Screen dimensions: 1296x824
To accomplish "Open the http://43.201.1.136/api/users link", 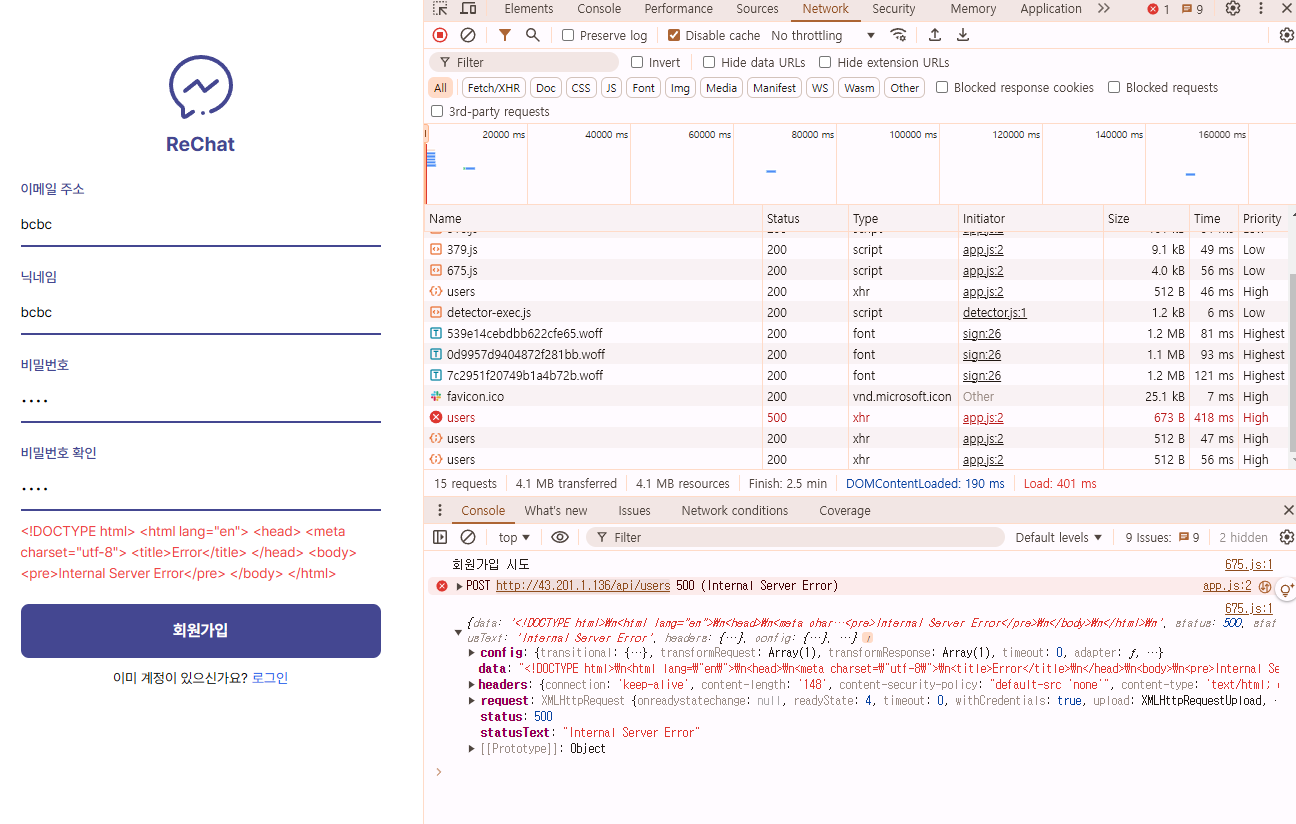I will click(583, 586).
